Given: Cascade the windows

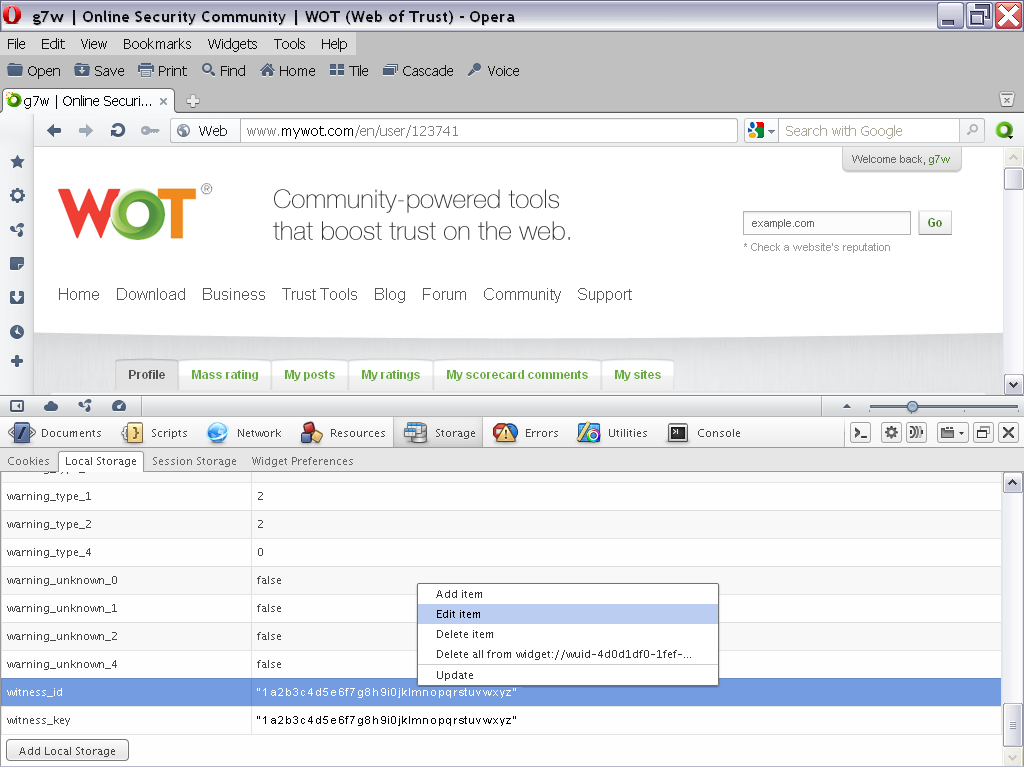Looking at the screenshot, I should (418, 71).
